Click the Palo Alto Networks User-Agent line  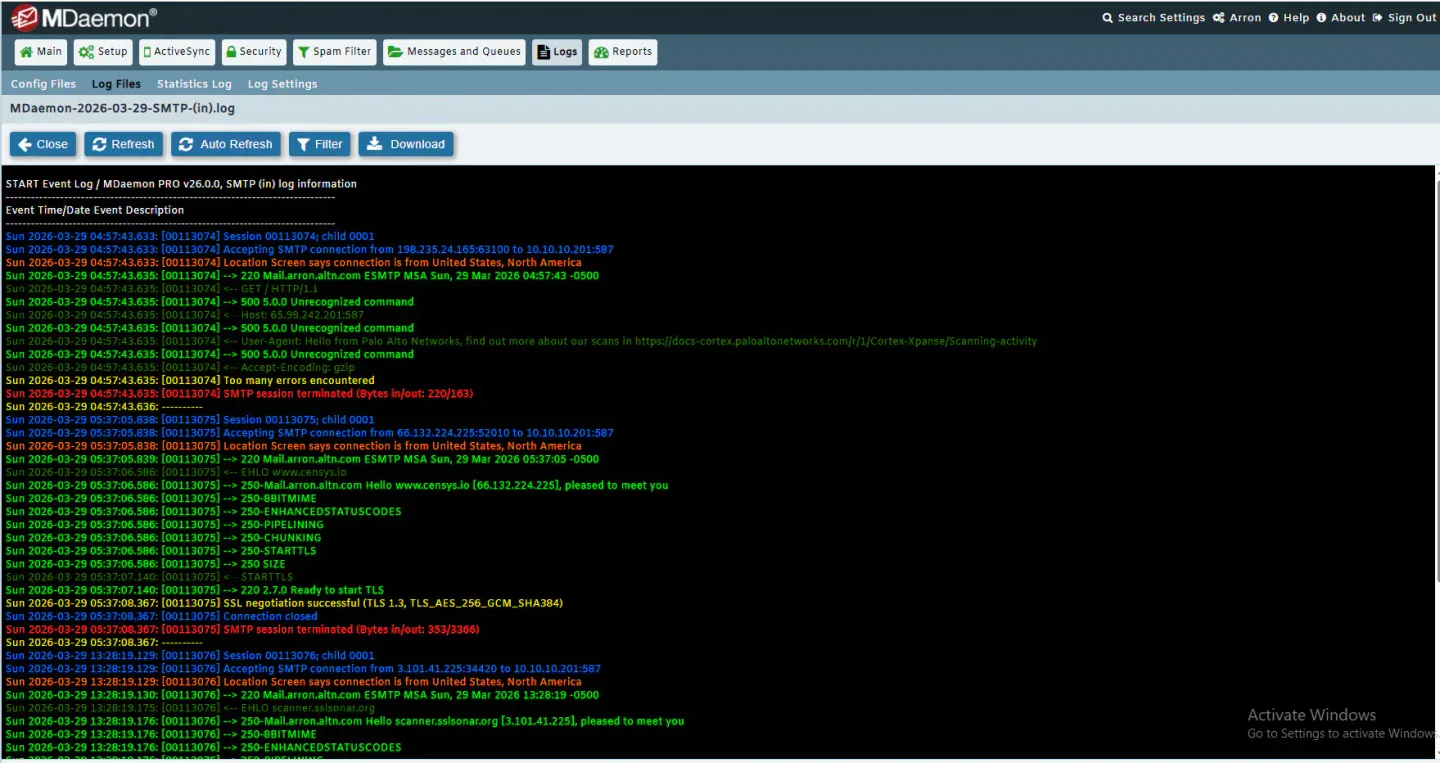[522, 341]
